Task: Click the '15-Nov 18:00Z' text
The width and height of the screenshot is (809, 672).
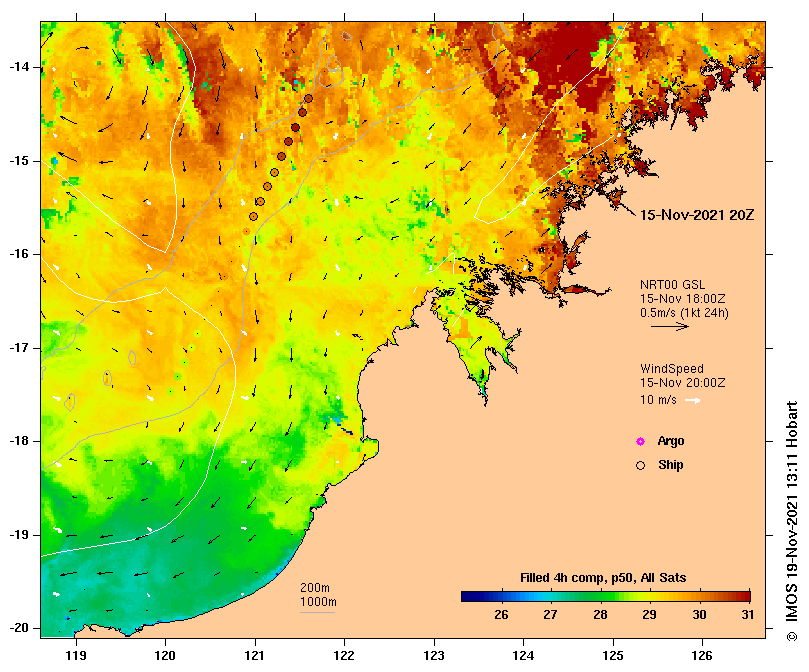Action: point(682,299)
